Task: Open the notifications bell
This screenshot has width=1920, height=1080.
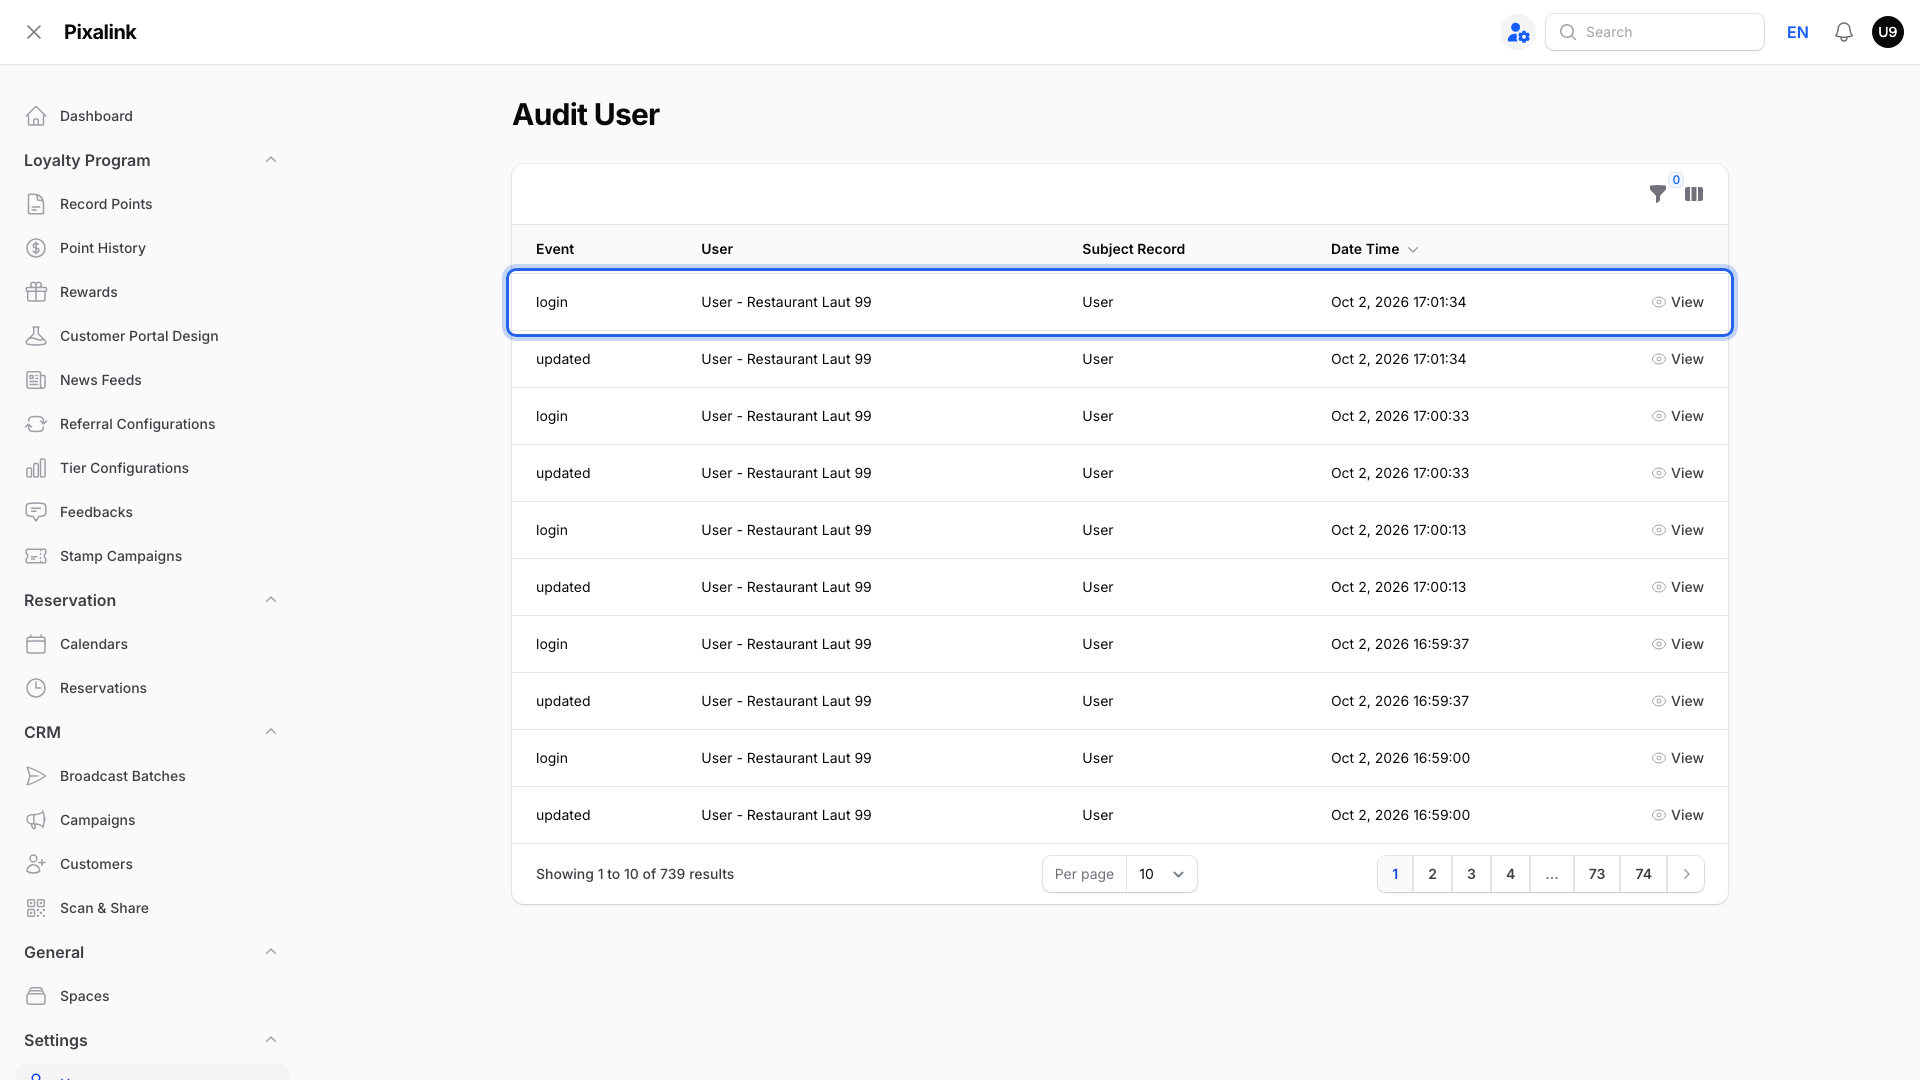Action: pos(1844,32)
